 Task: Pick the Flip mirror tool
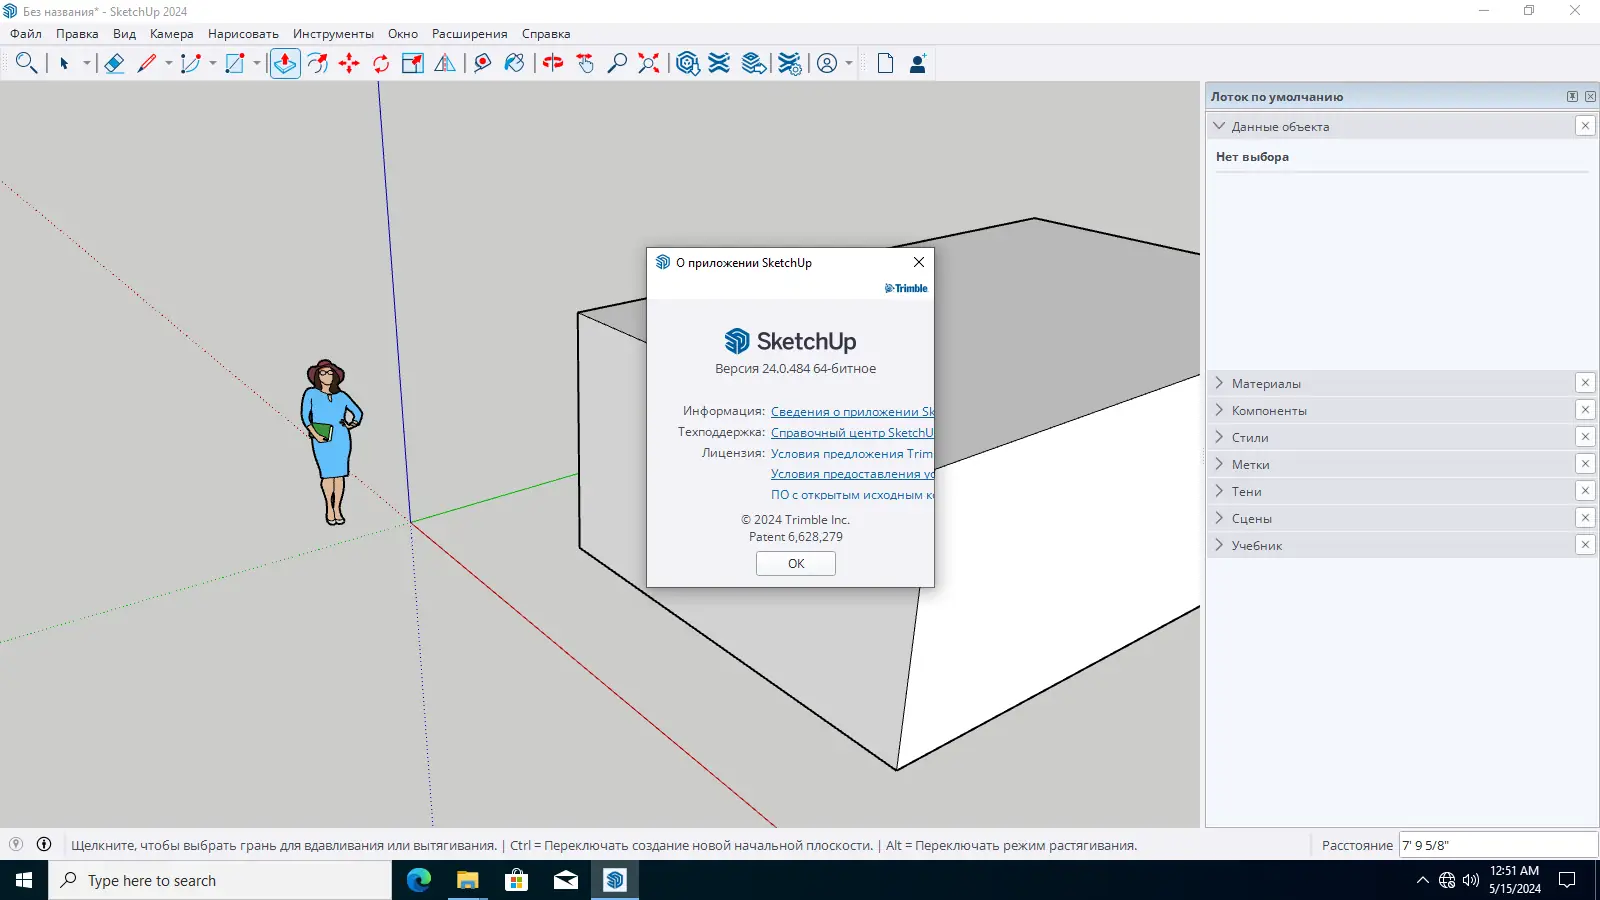(445, 63)
